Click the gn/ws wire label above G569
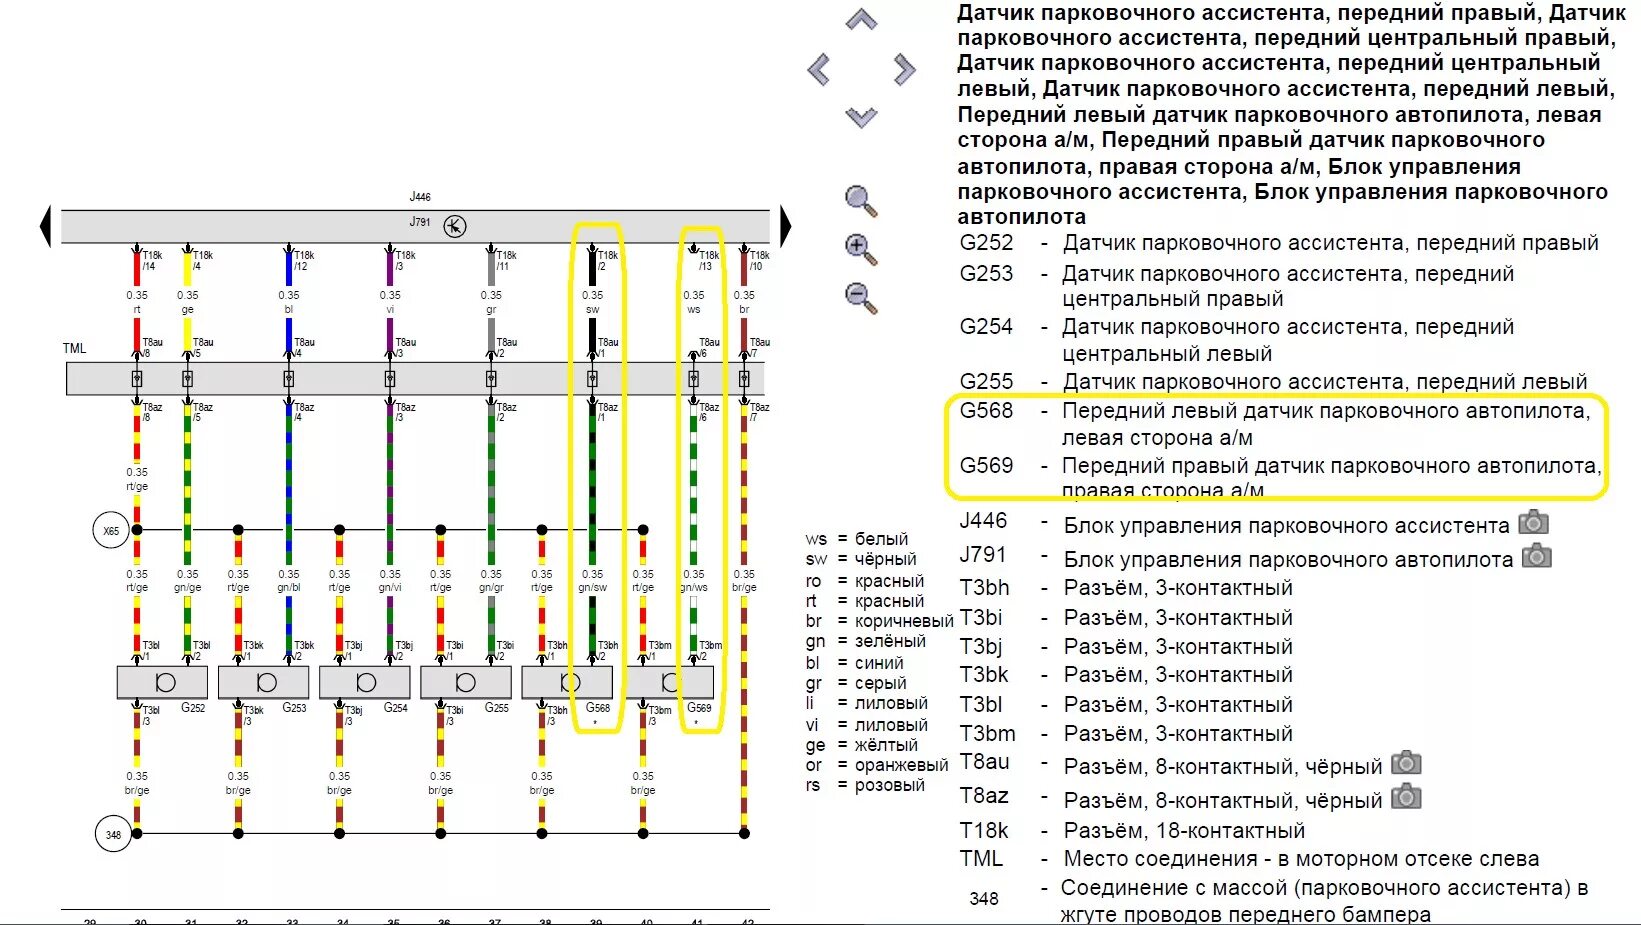 pyautogui.click(x=694, y=588)
